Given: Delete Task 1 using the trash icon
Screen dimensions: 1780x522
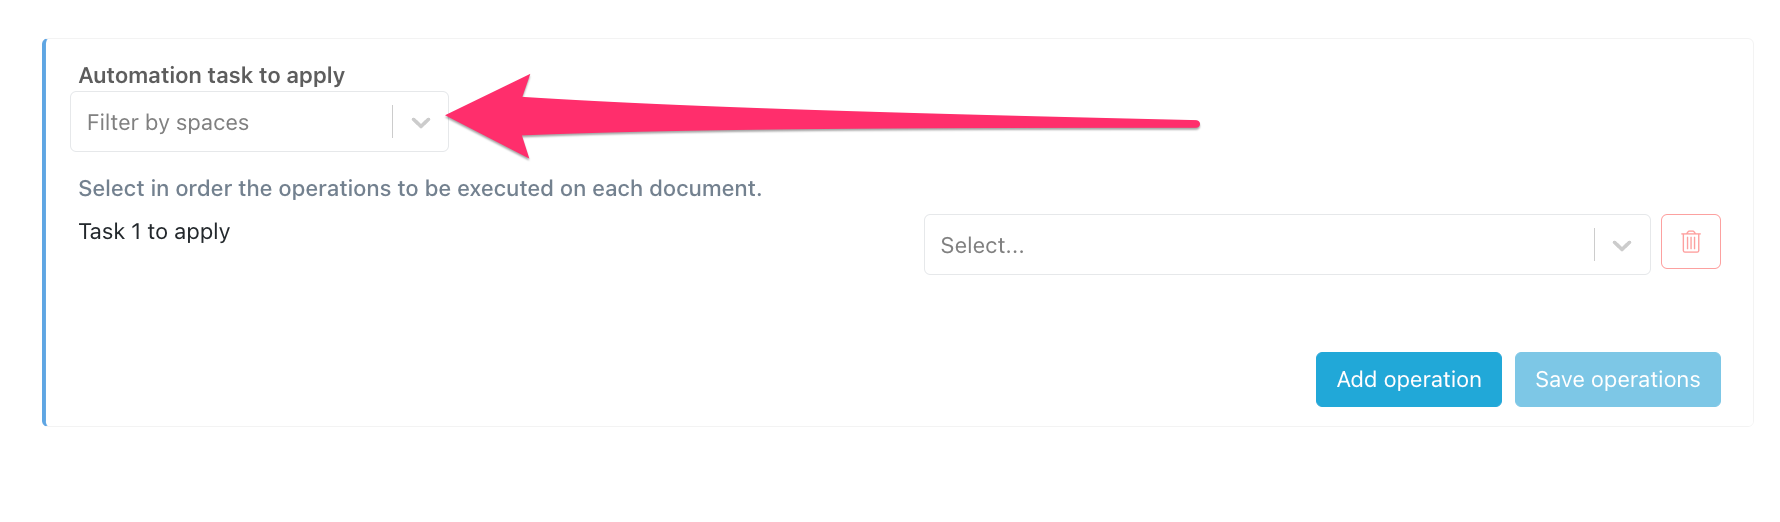Looking at the screenshot, I should click(1690, 241).
